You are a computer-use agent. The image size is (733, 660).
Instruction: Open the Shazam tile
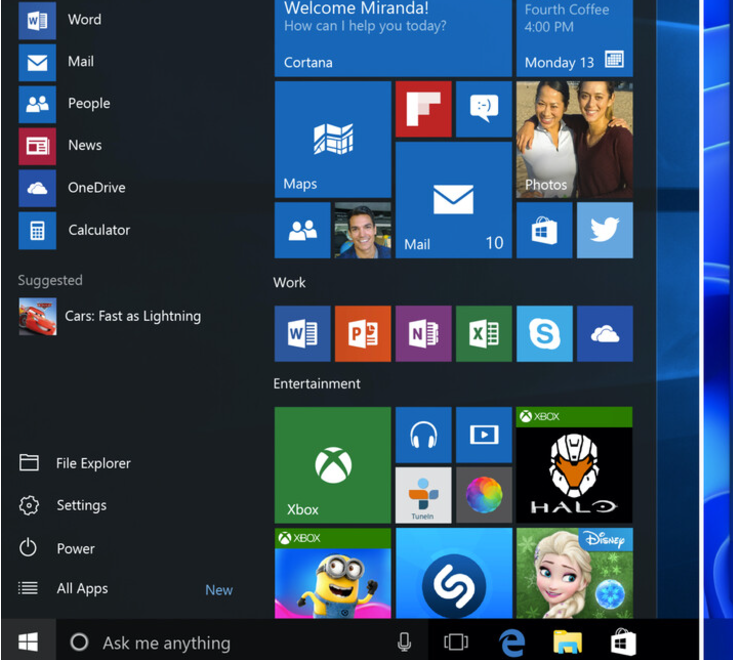coord(453,573)
